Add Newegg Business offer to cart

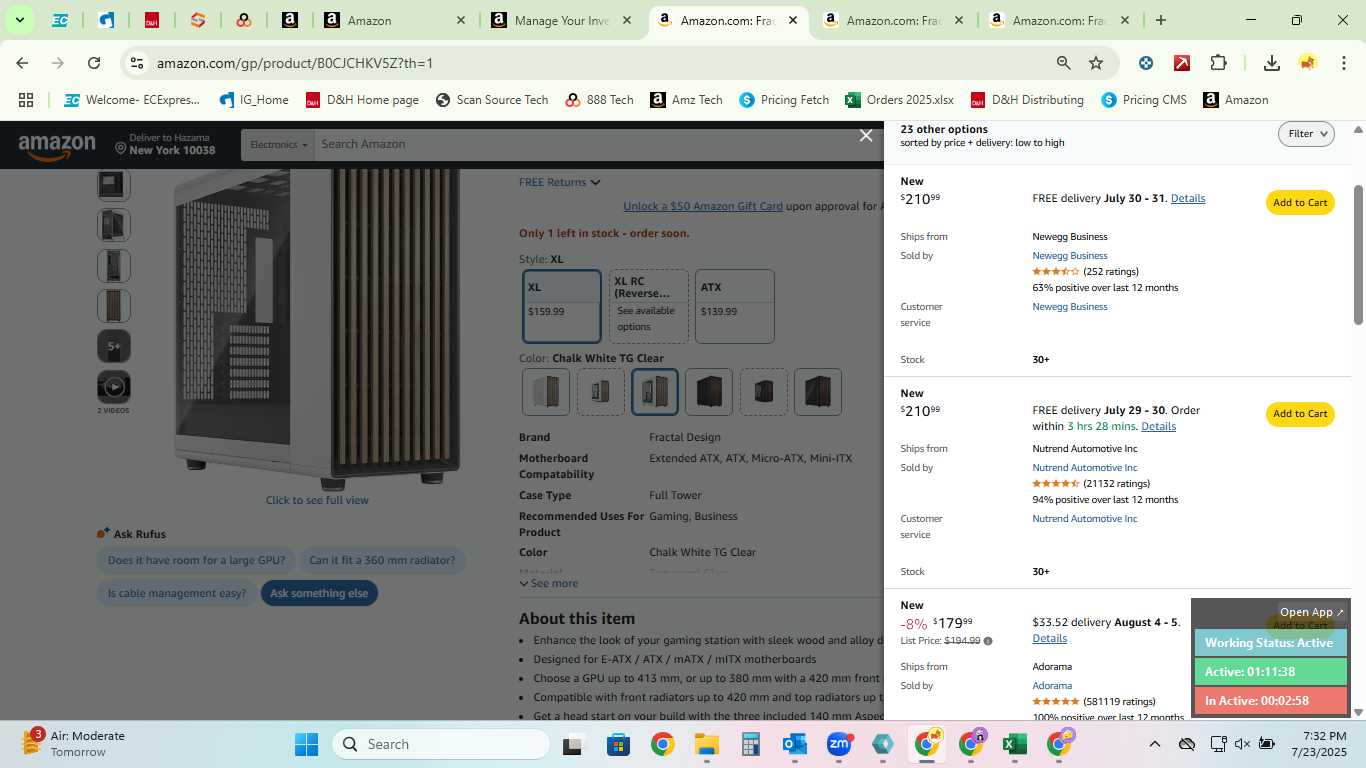pos(1300,202)
